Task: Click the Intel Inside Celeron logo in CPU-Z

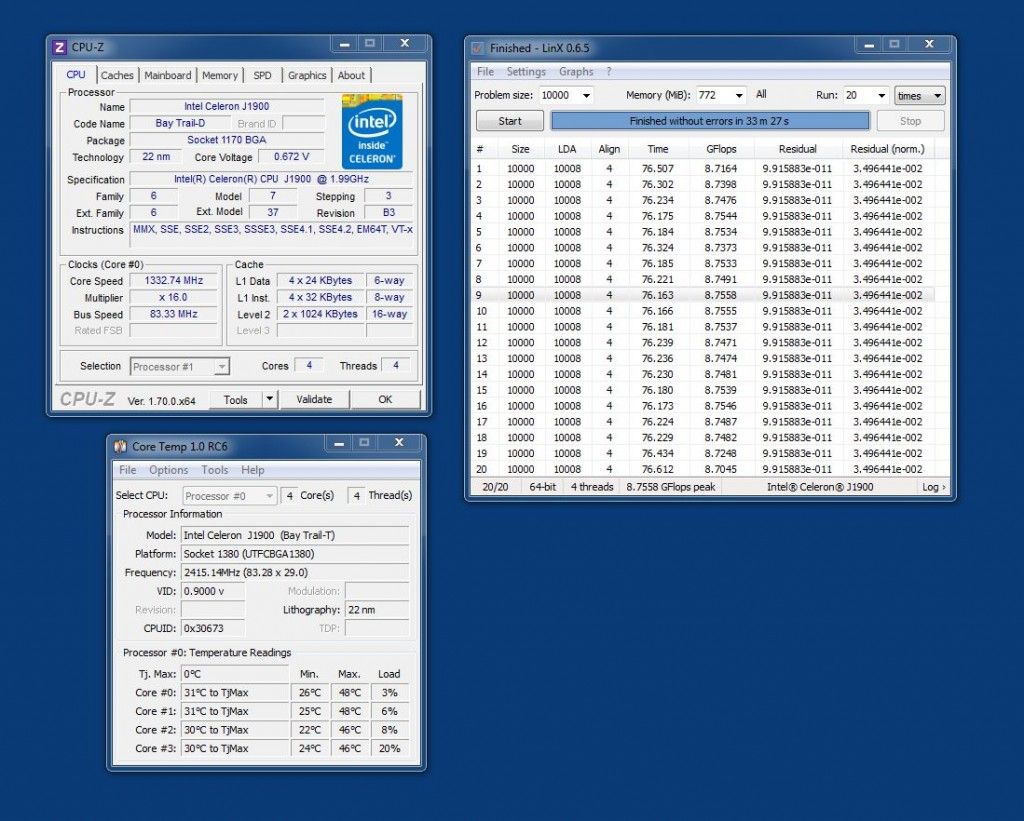Action: 372,131
